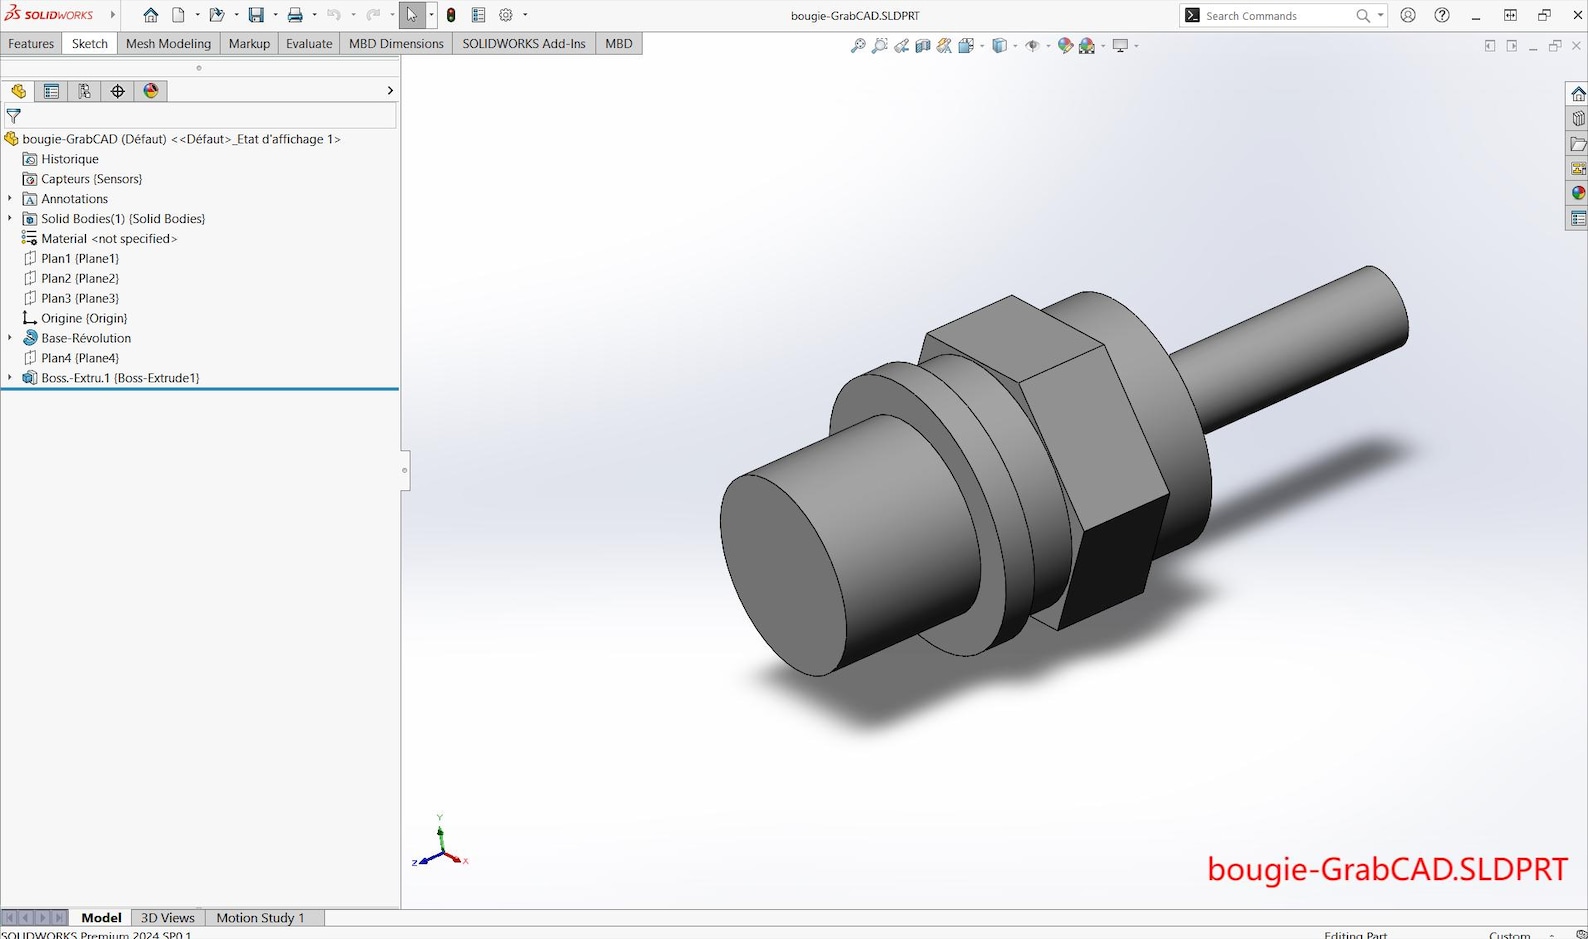Open View Palette icon in task pane
Viewport: 1588px width, 939px height.
1578,169
